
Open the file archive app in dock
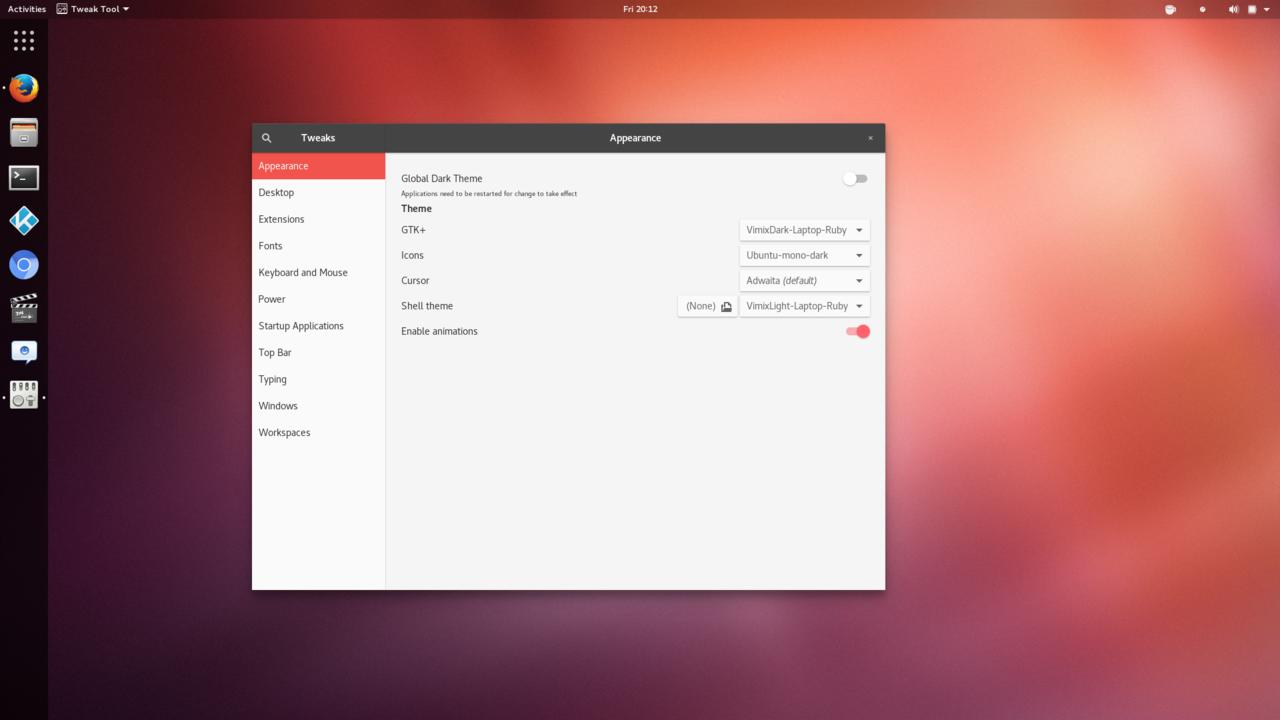click(24, 132)
